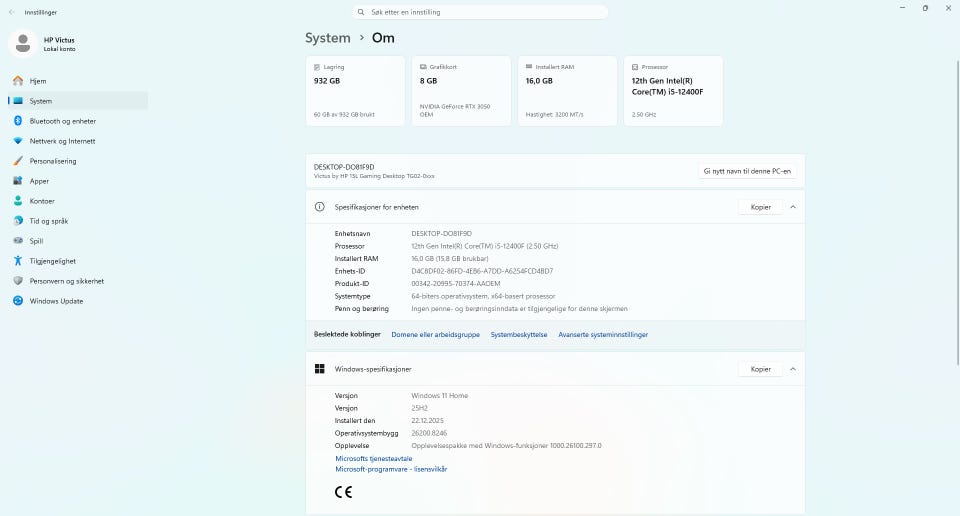Screen dimensions: 960x516
Task: Copy Windows specifications with Kopier
Action: pos(760,369)
